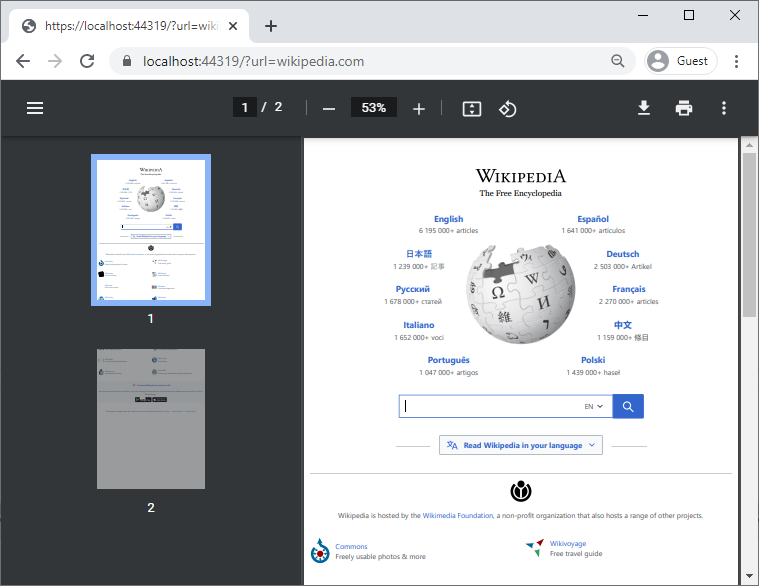This screenshot has height=586, width=759.
Task: Reload the browser page
Action: (87, 61)
